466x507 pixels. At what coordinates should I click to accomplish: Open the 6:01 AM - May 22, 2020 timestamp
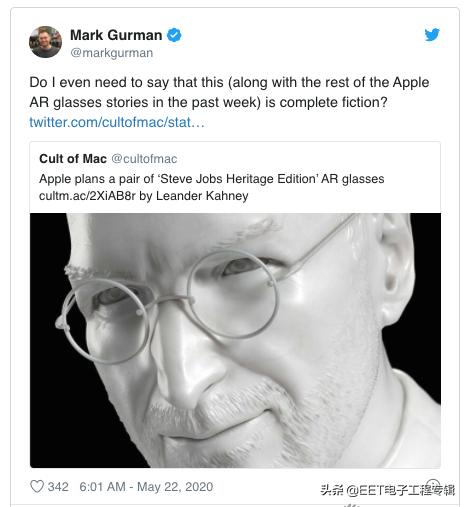(x=146, y=487)
